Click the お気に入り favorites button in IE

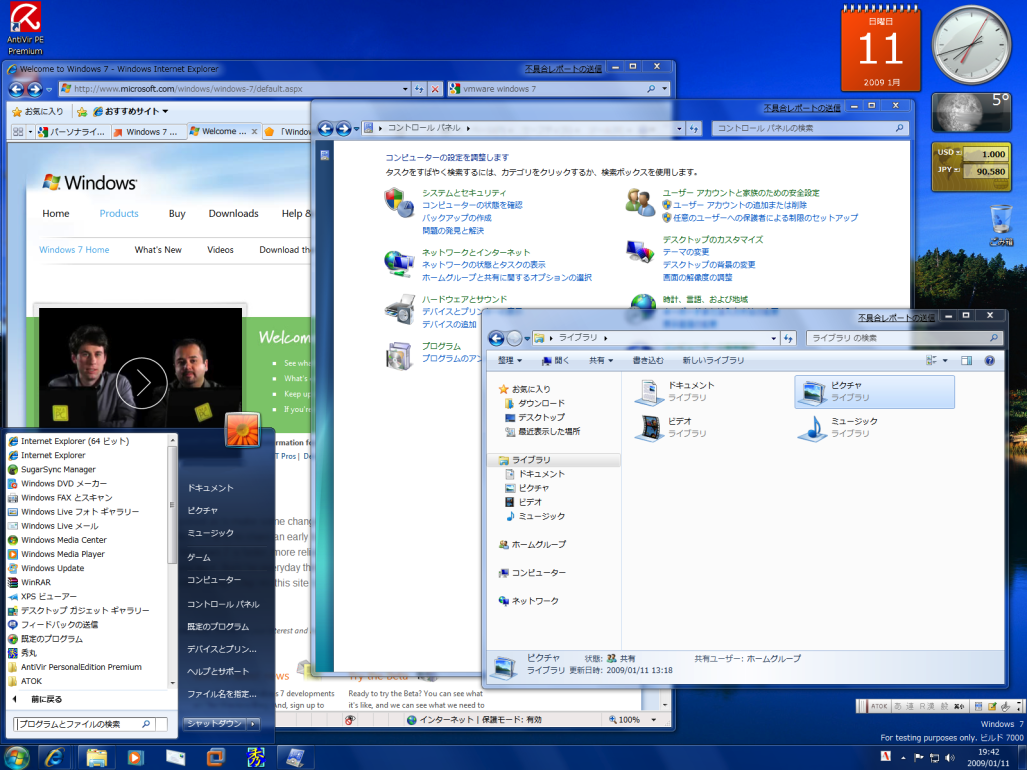pos(38,111)
